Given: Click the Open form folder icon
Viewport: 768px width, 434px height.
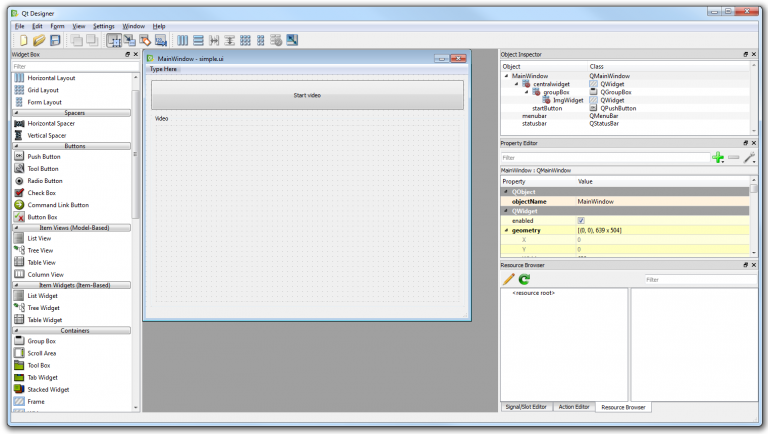Looking at the screenshot, I should (39, 40).
